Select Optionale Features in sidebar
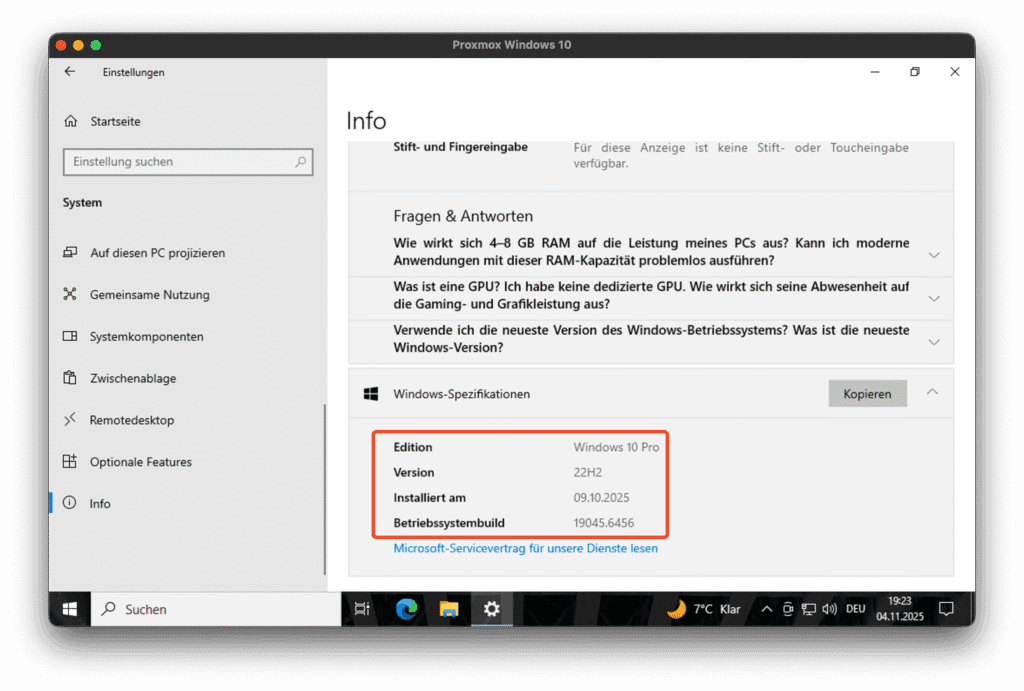Image resolution: width=1024 pixels, height=691 pixels. [140, 462]
